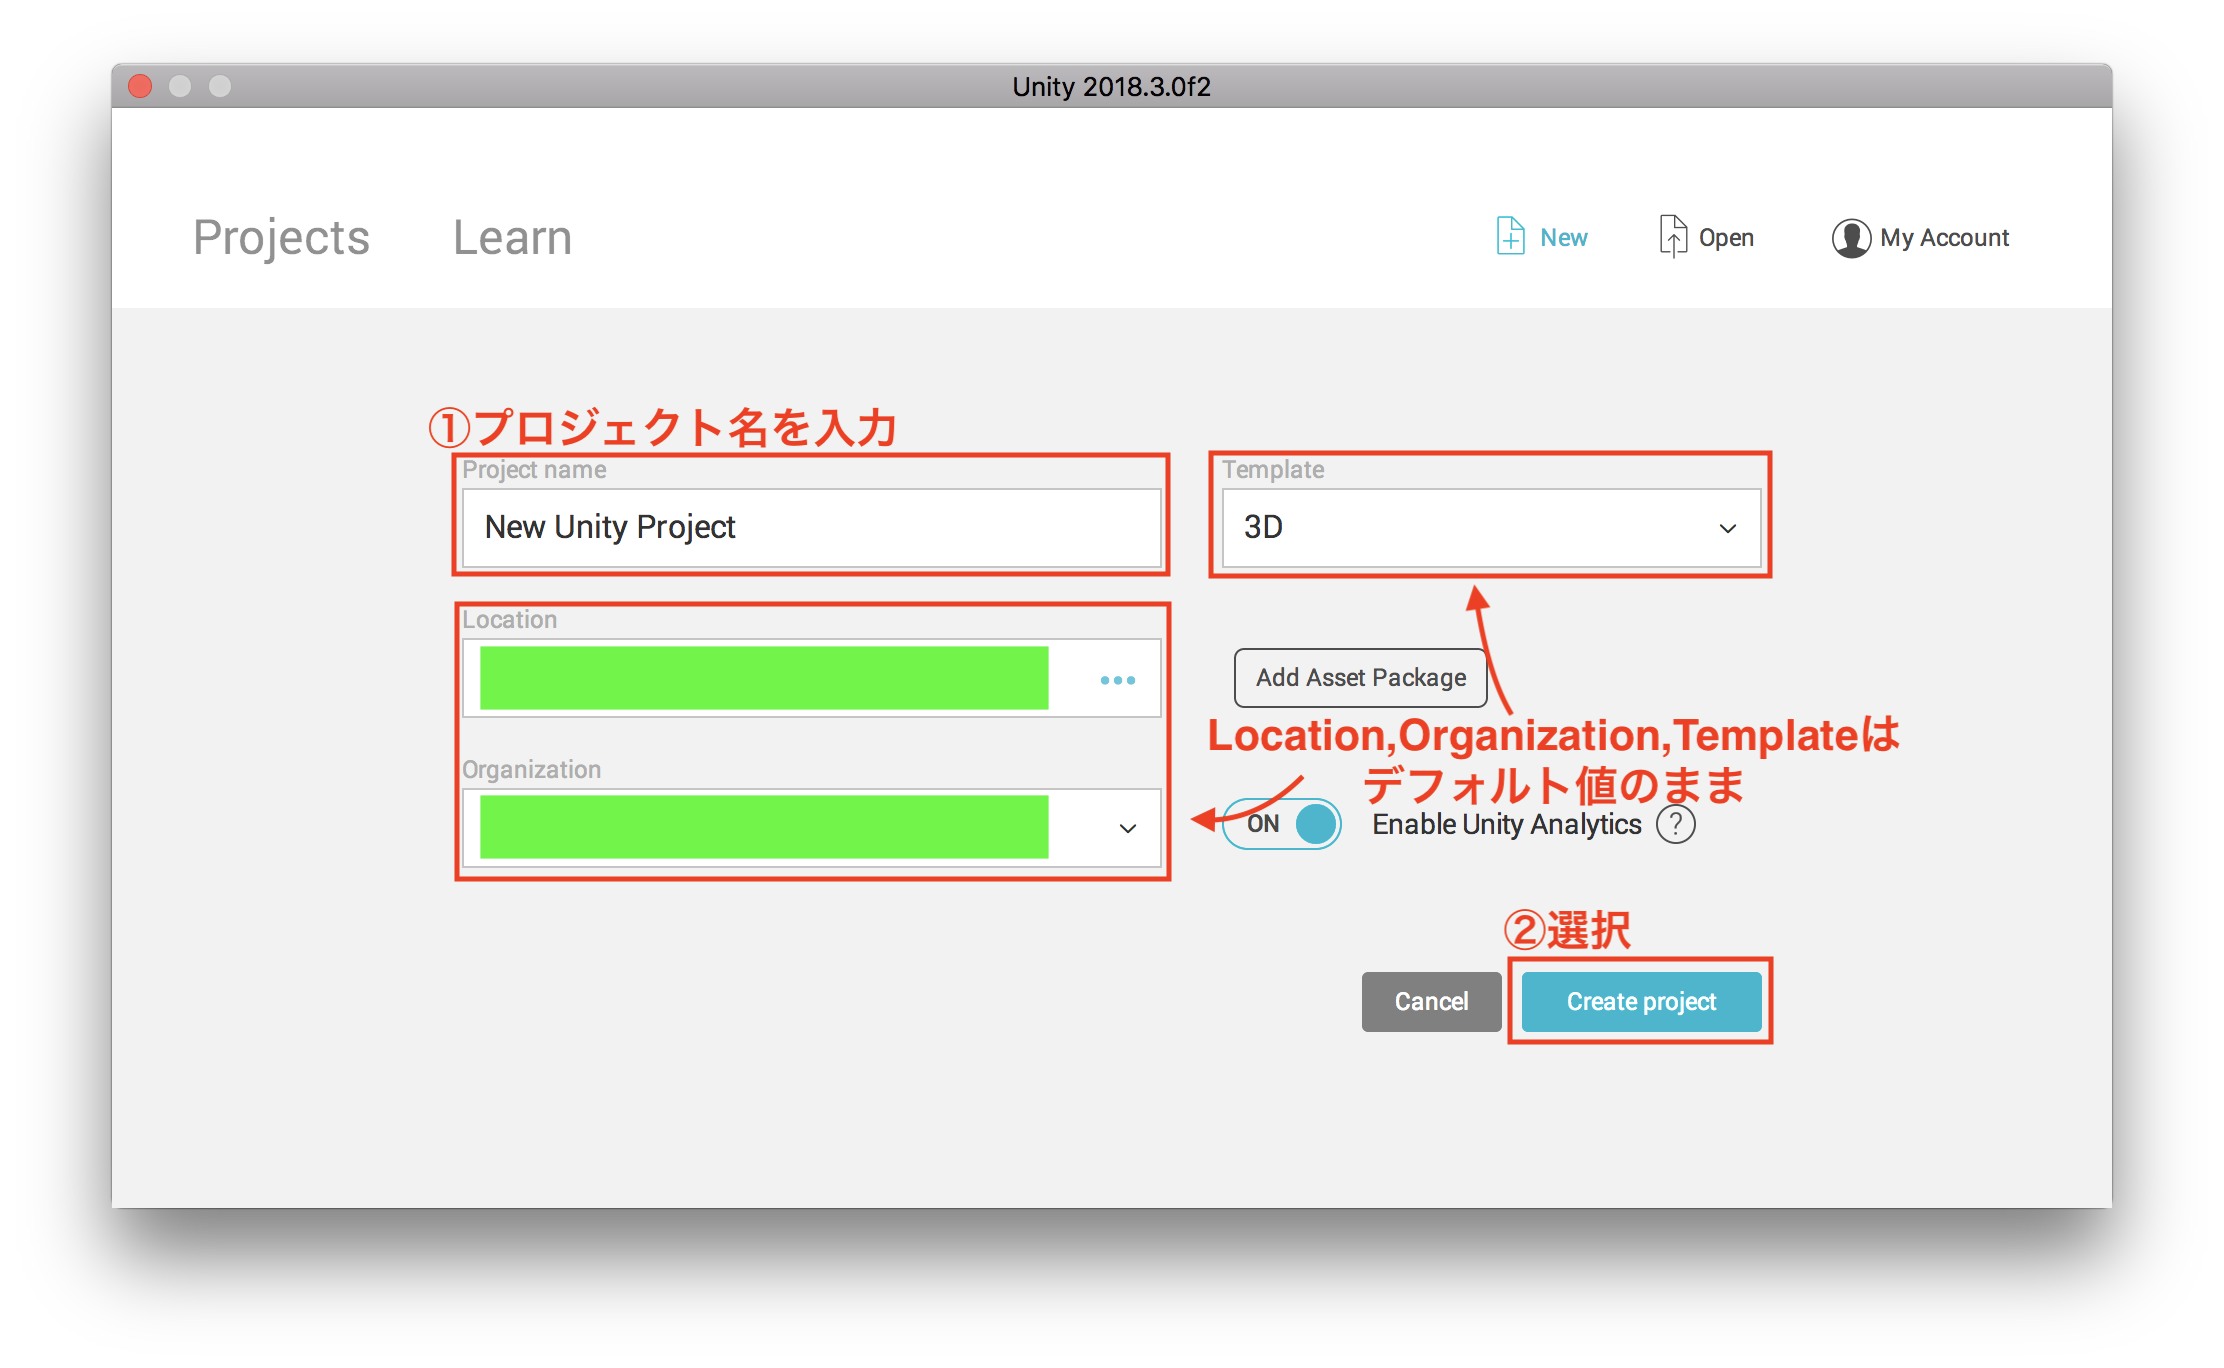Click the Location path field
This screenshot has height=1368, width=2224.
(764, 678)
